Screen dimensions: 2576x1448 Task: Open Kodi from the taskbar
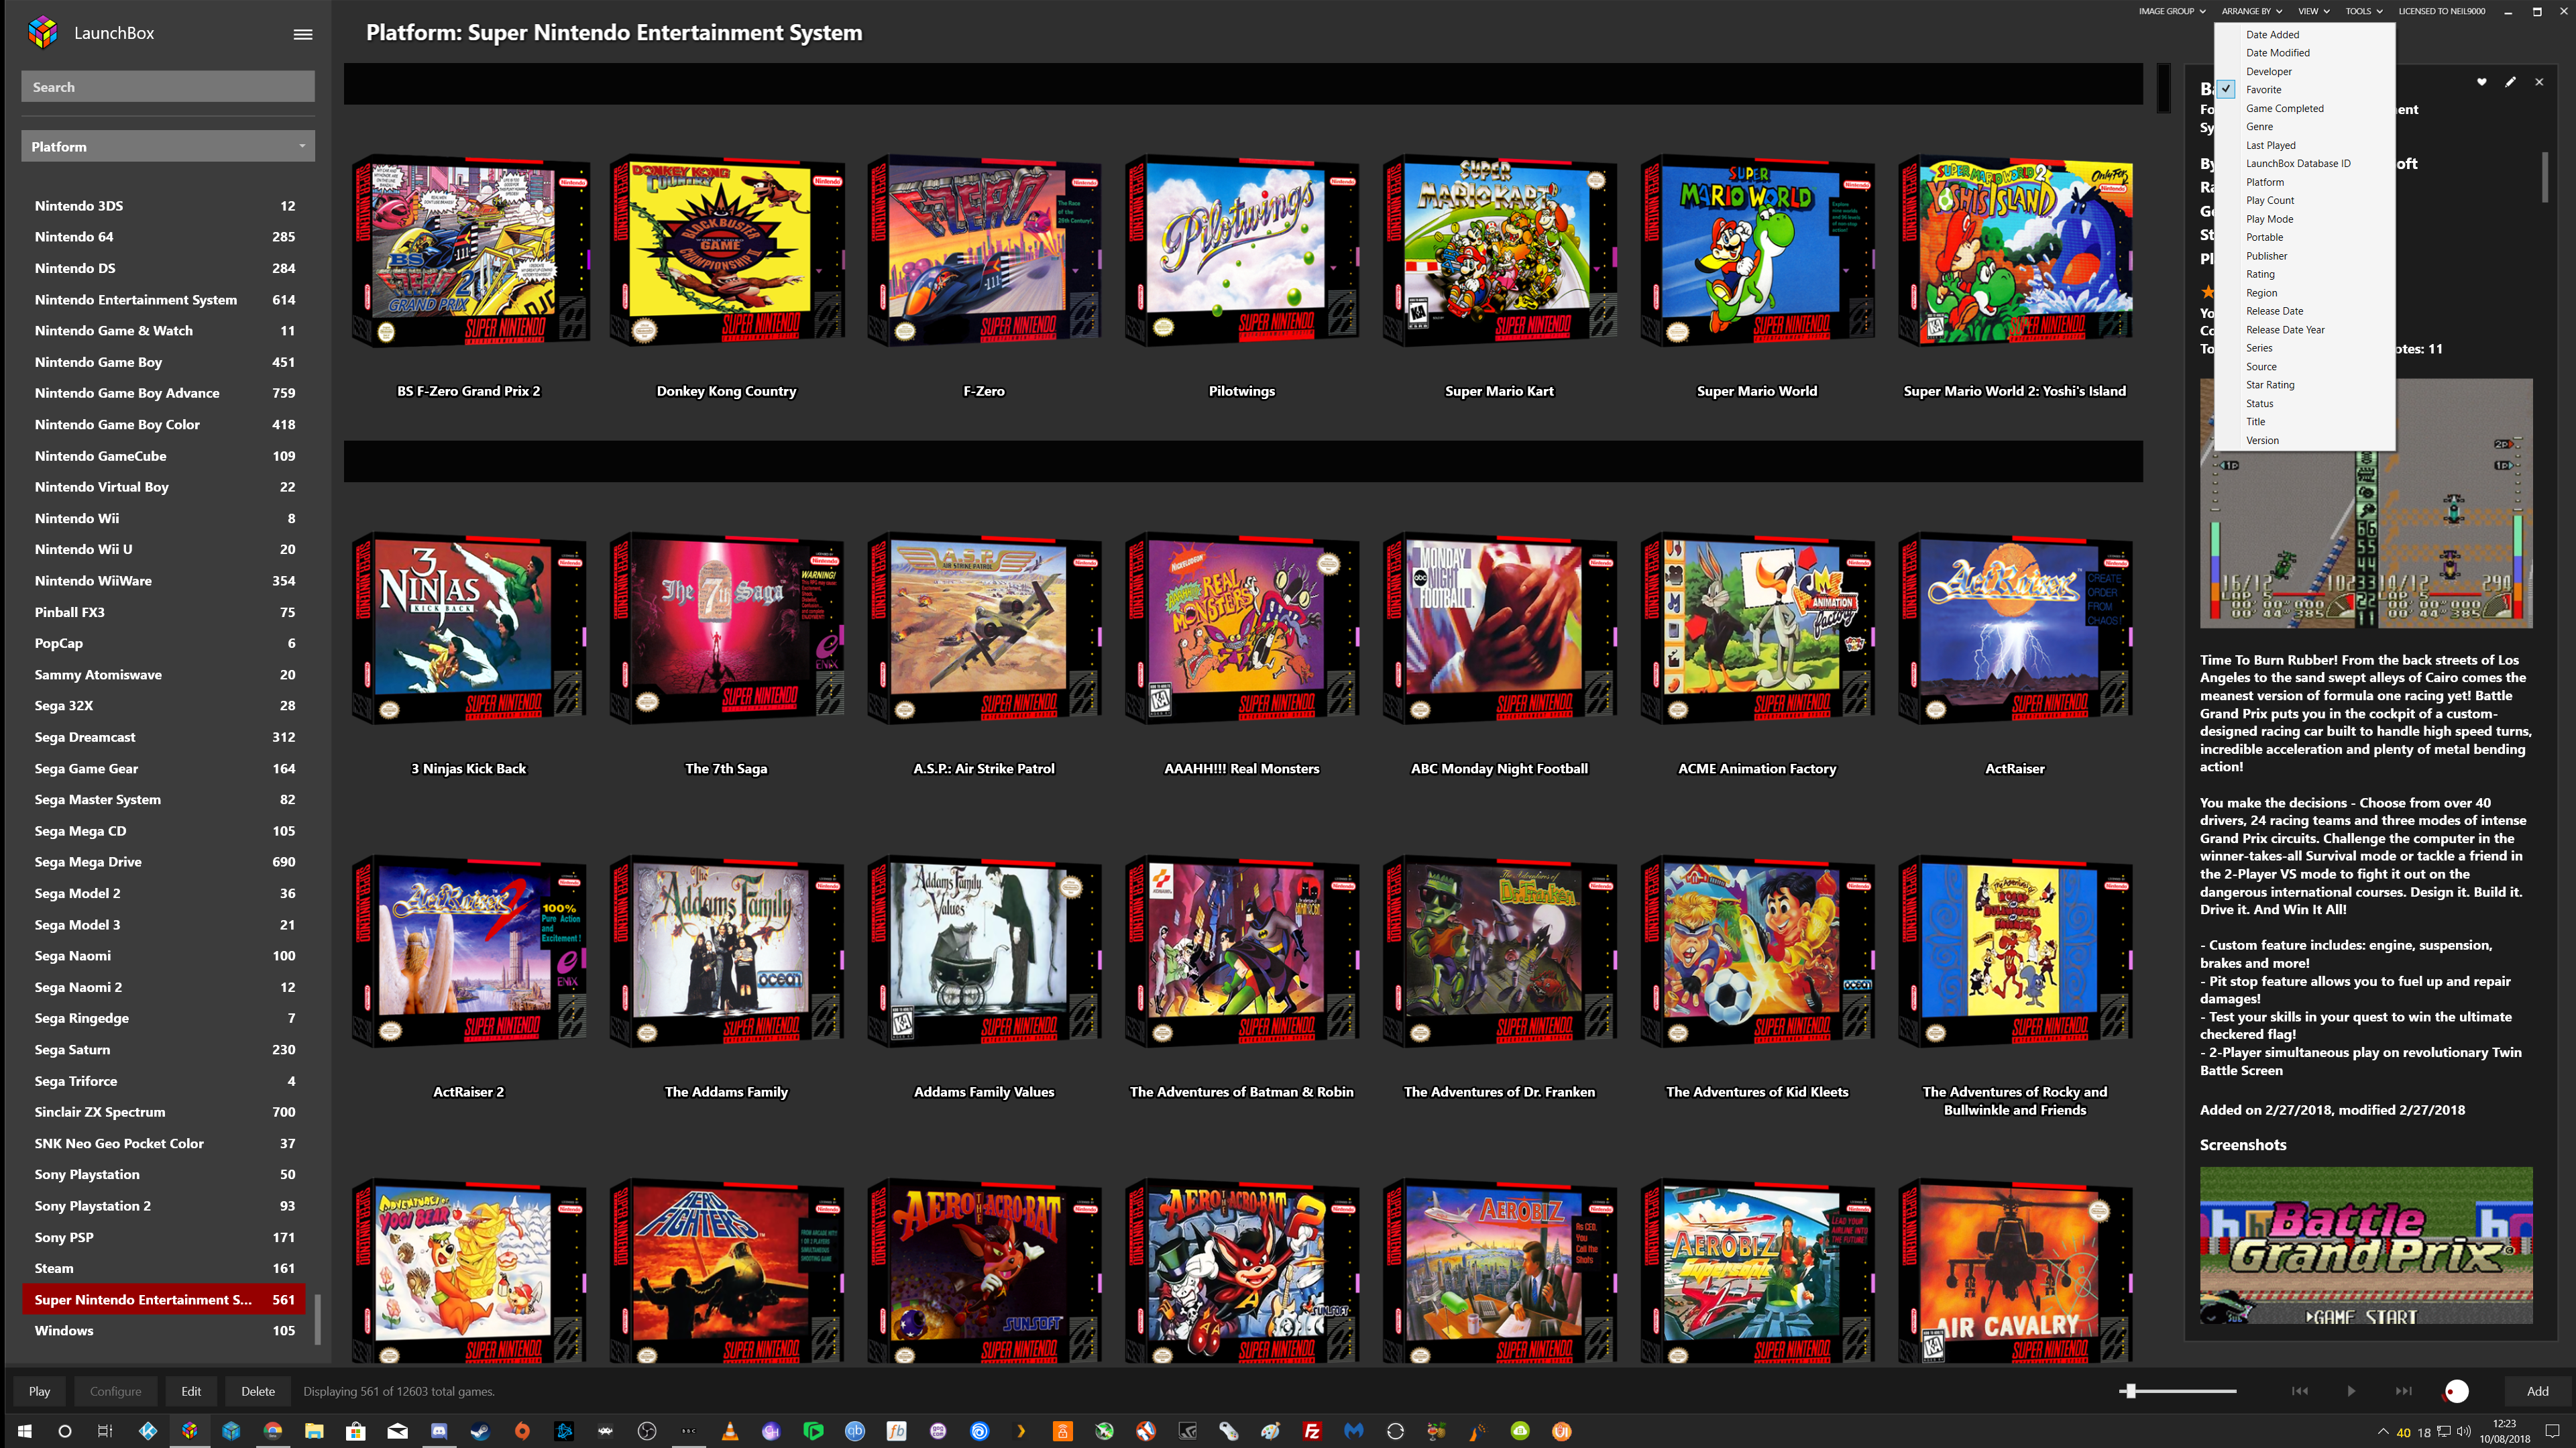coord(148,1431)
